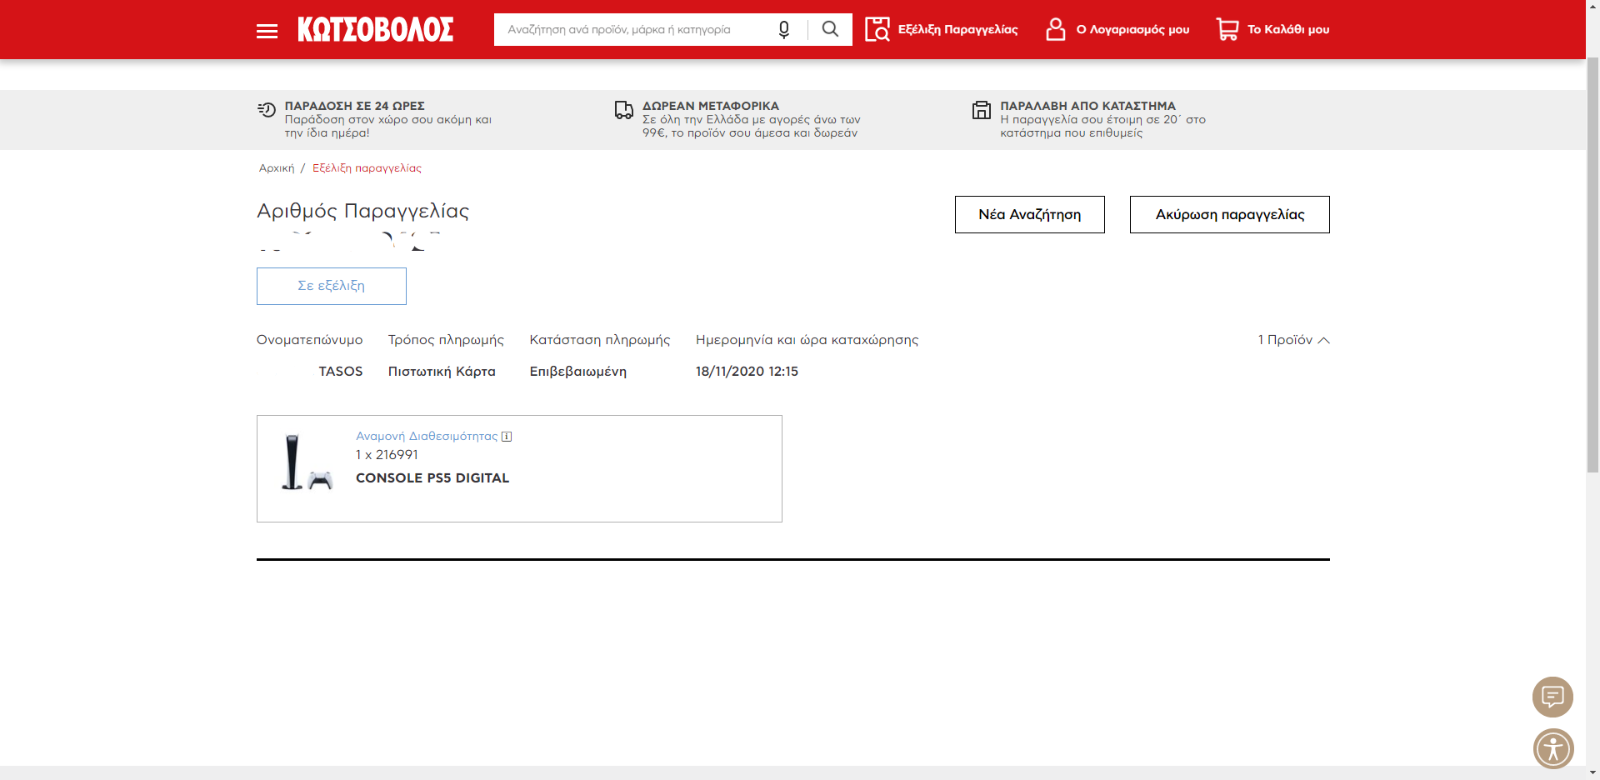This screenshot has width=1600, height=780.
Task: Click the Αριθμός Παραγγελίας heading
Action: coord(363,211)
